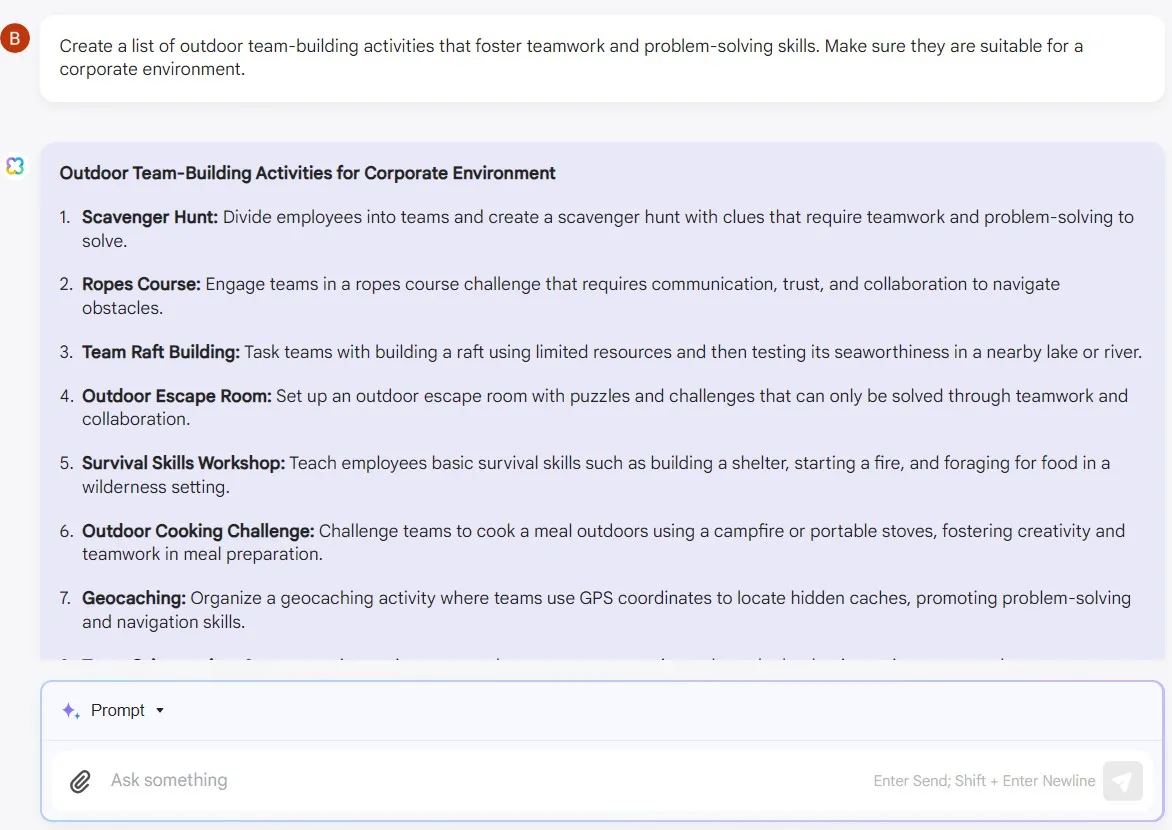Click the Enter Send; Shift + Enter Newline hint
This screenshot has width=1172, height=830.
click(984, 781)
